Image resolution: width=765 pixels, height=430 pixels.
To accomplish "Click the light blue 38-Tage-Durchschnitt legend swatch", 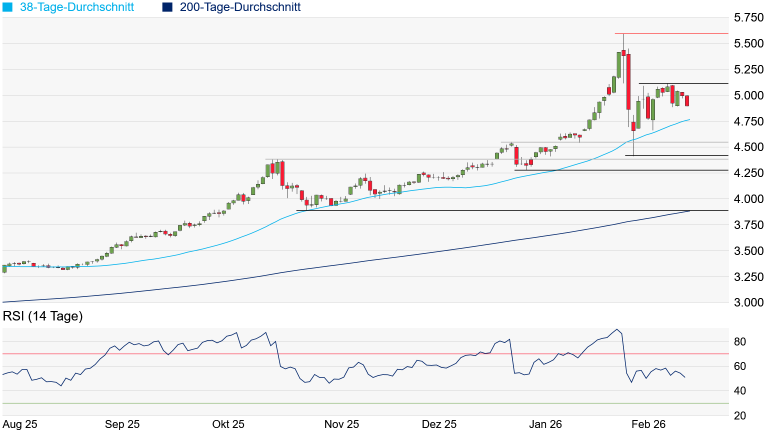I will (8, 7).
